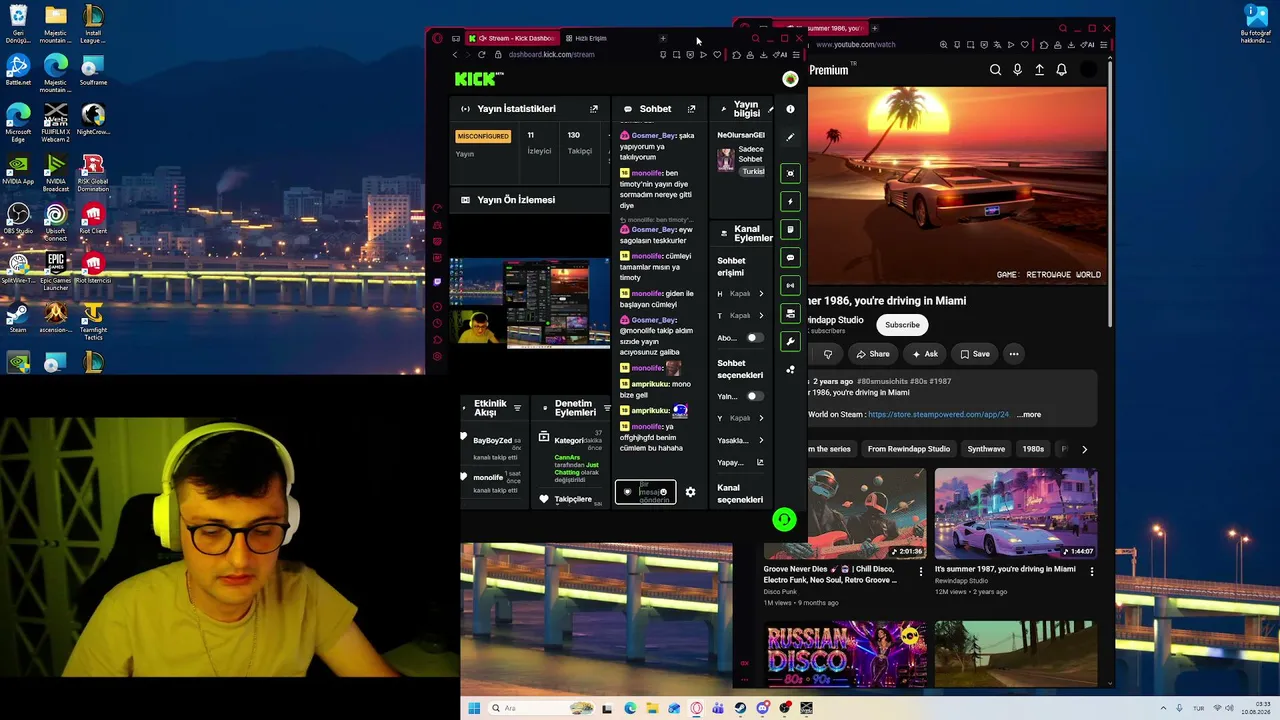This screenshot has width=1280, height=720.
Task: Expand the T Kapalı chat access row
Action: coord(740,316)
